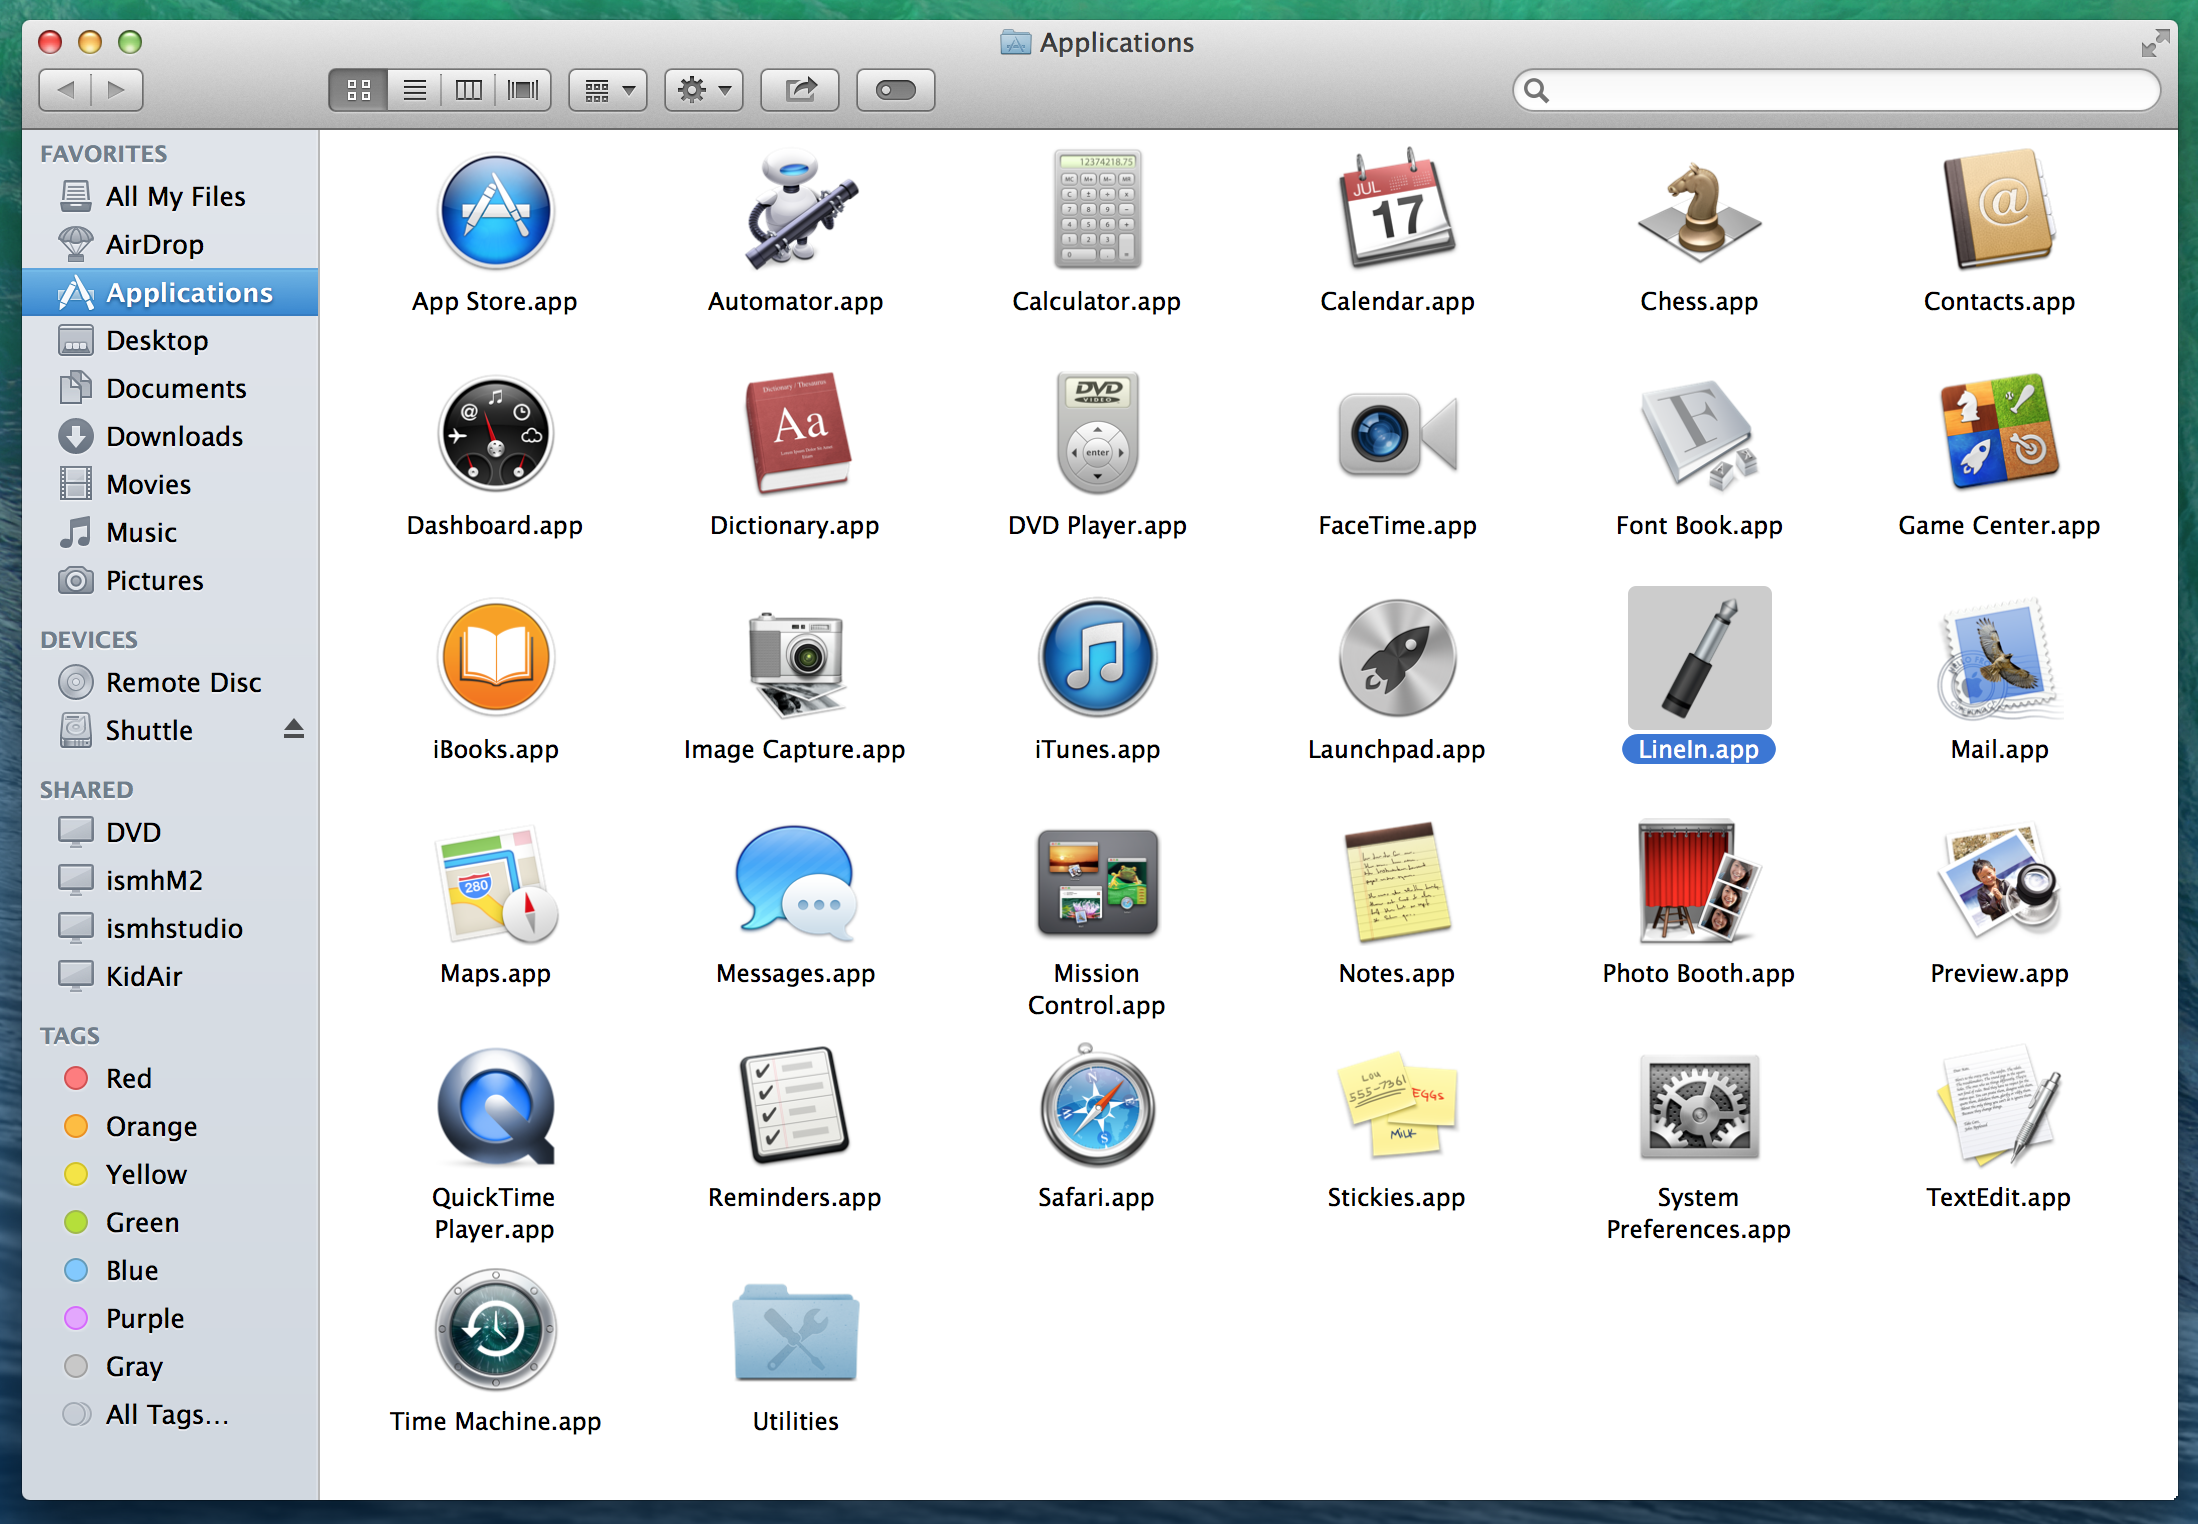Select the Messages speech bubble icon

797,883
